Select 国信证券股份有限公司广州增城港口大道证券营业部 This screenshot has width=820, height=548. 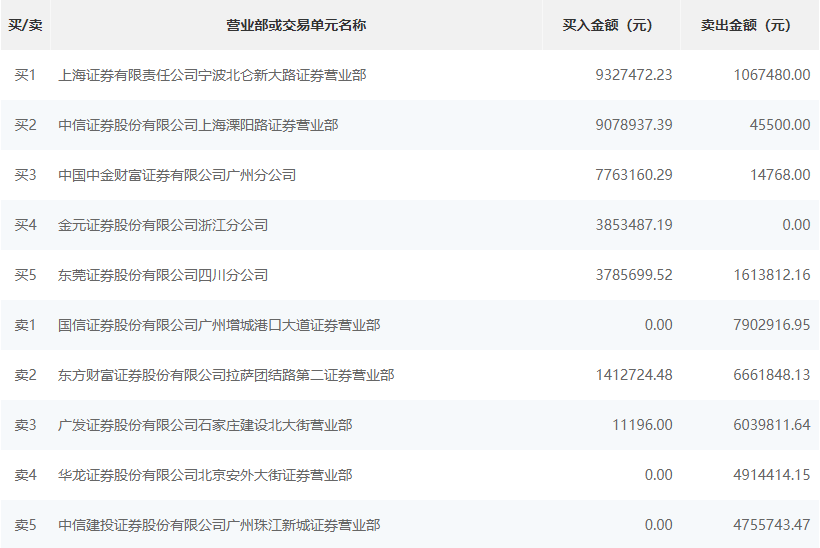point(219,325)
